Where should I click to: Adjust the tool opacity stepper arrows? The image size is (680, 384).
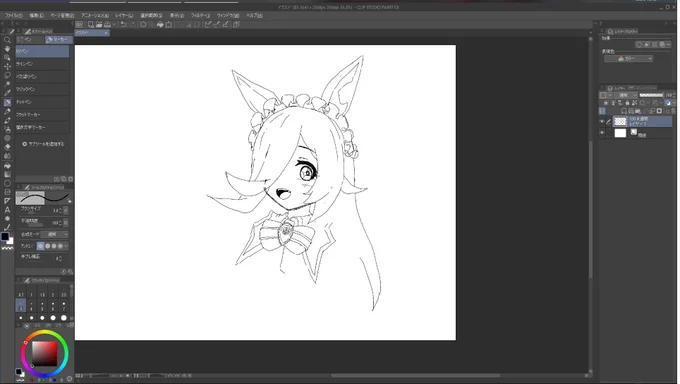tap(60, 223)
